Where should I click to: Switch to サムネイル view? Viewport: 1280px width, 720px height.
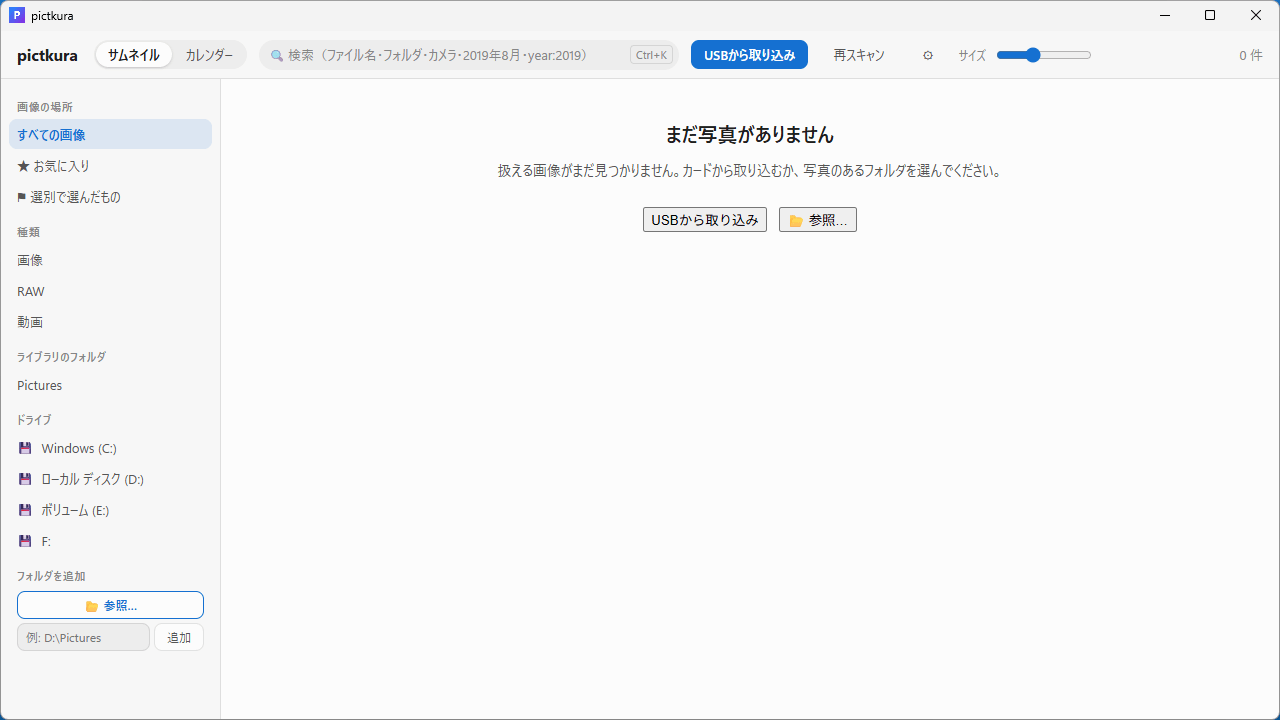click(134, 55)
